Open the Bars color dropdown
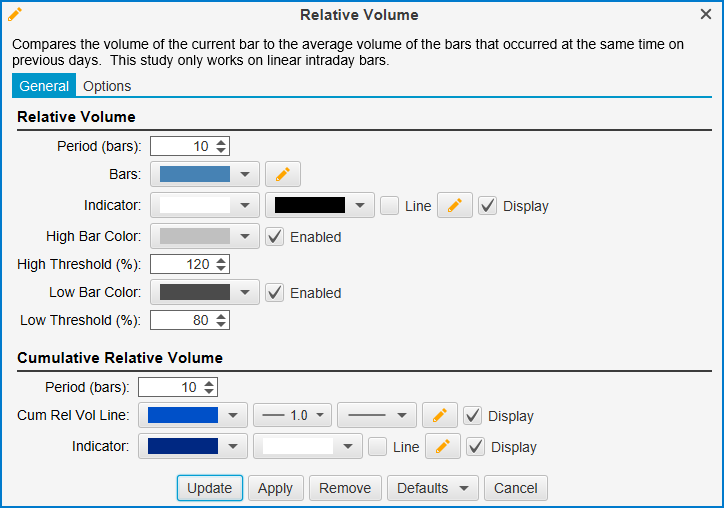This screenshot has width=724, height=508. click(x=205, y=175)
